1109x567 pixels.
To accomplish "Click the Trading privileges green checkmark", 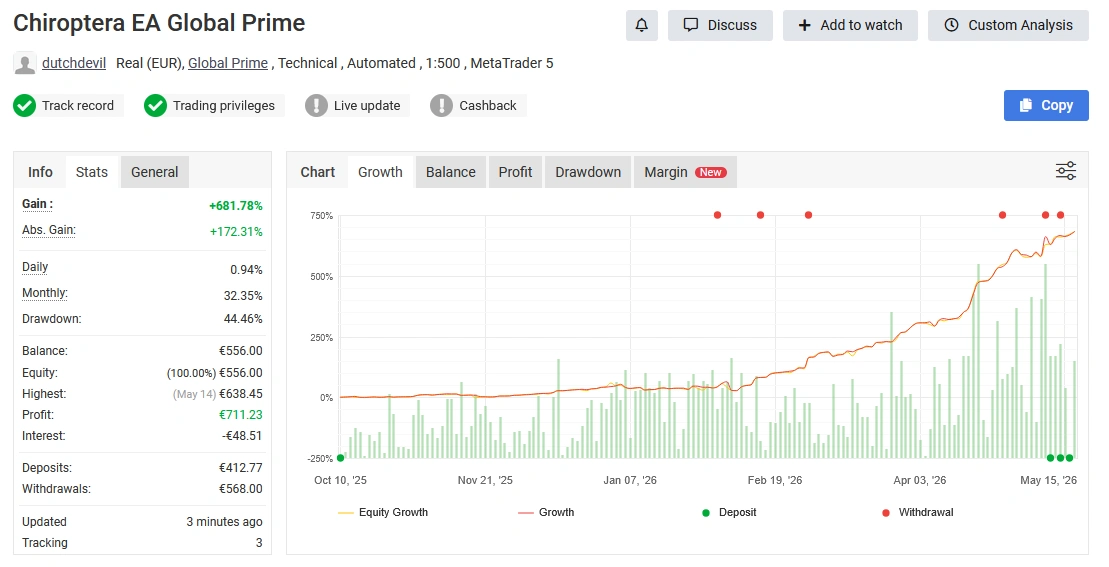I will pos(156,105).
